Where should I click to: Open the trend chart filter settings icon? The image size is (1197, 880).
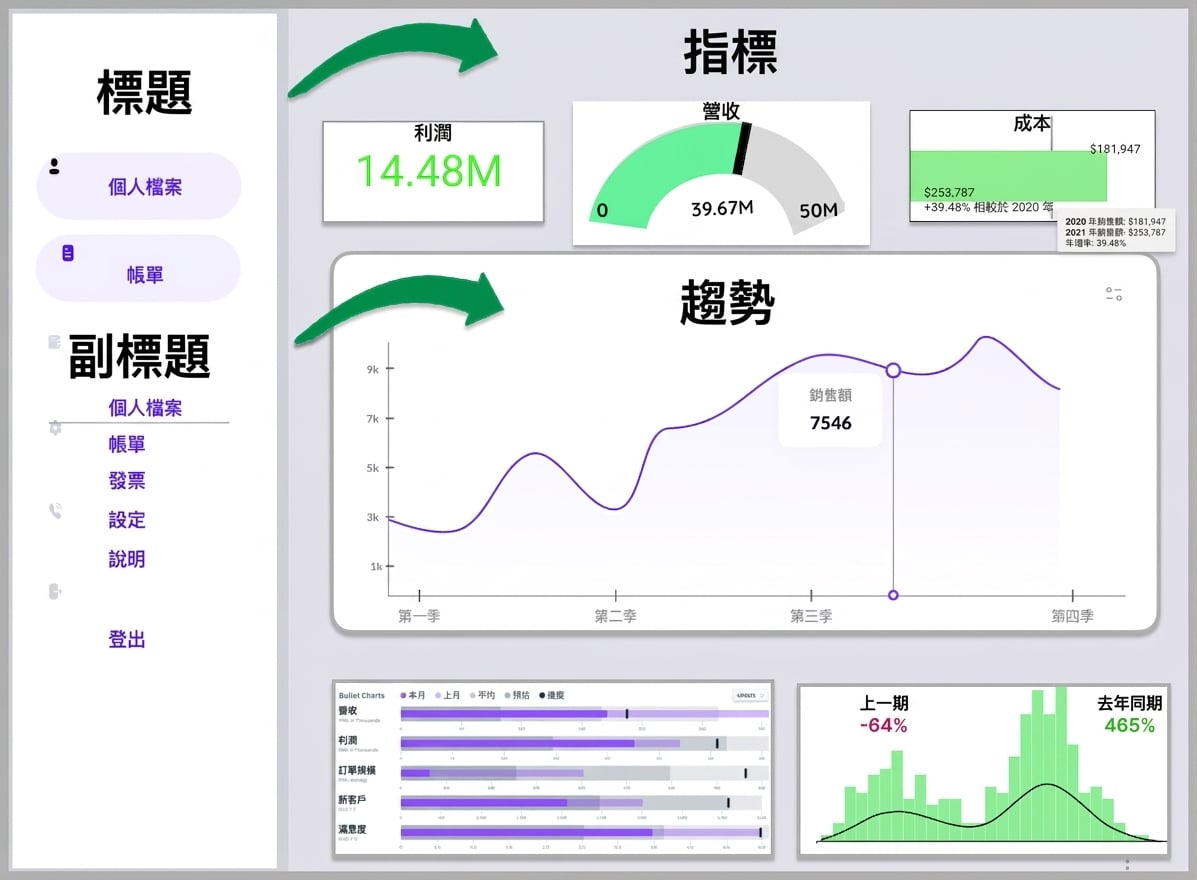pyautogui.click(x=1114, y=294)
